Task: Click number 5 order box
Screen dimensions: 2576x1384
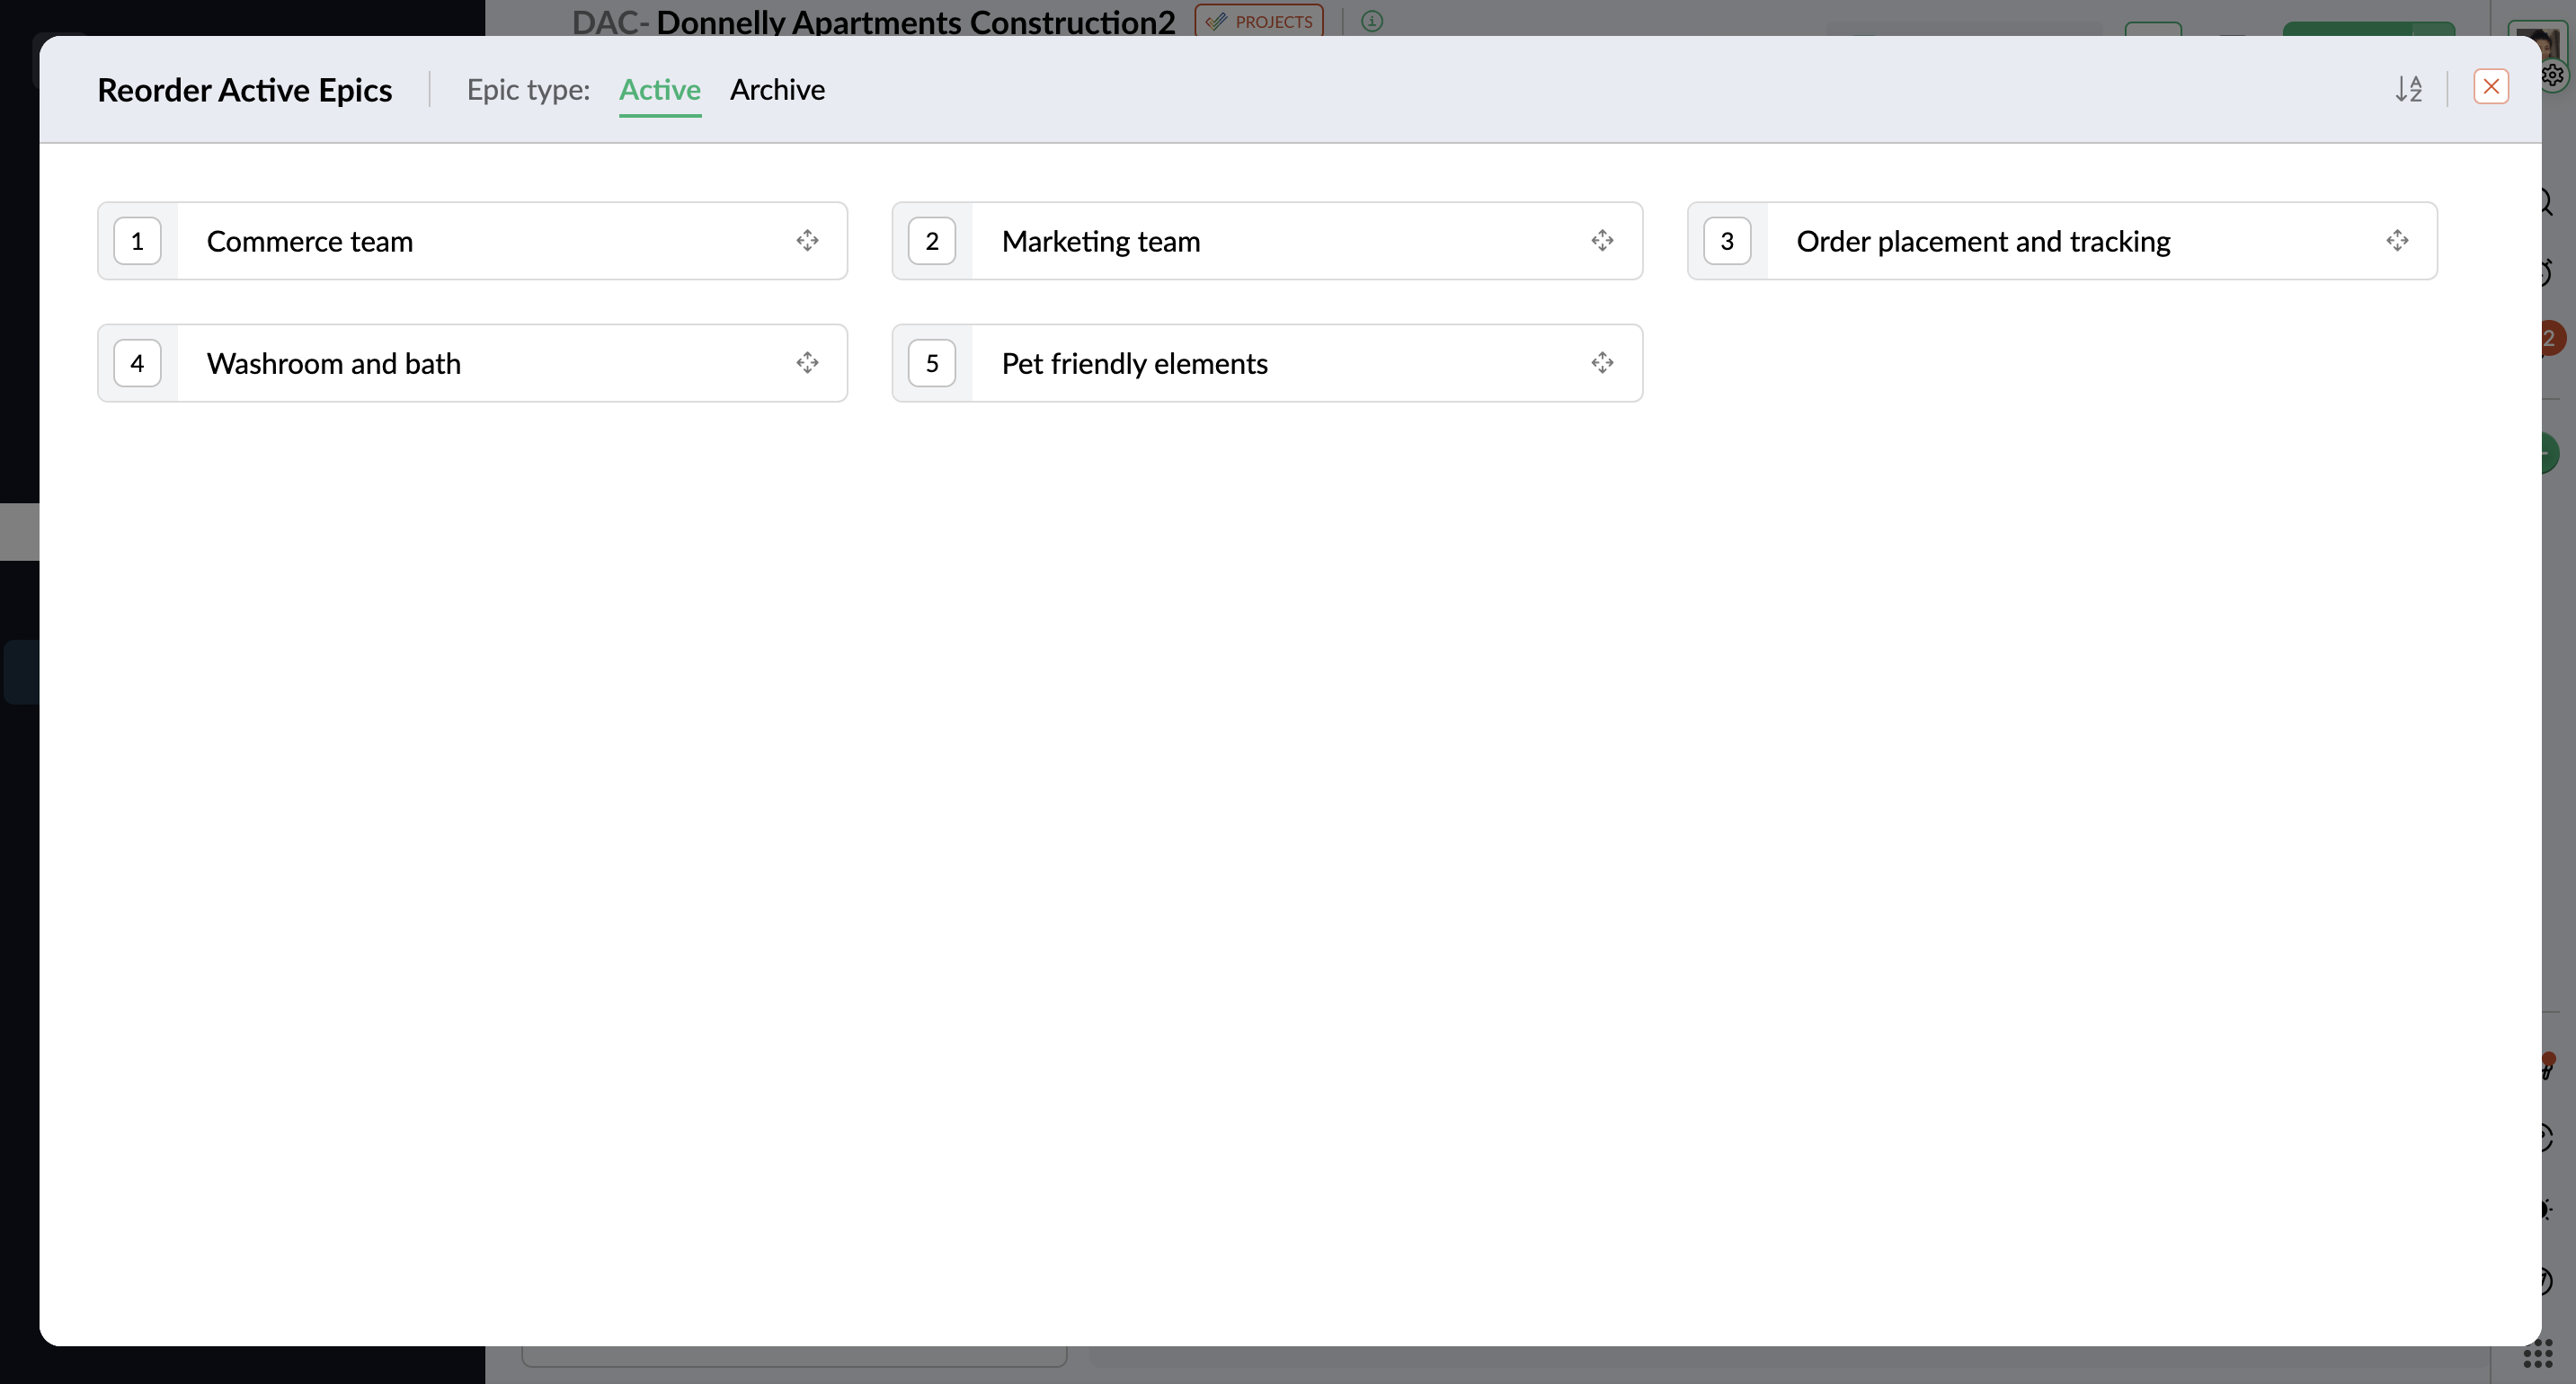Action: tap(931, 363)
